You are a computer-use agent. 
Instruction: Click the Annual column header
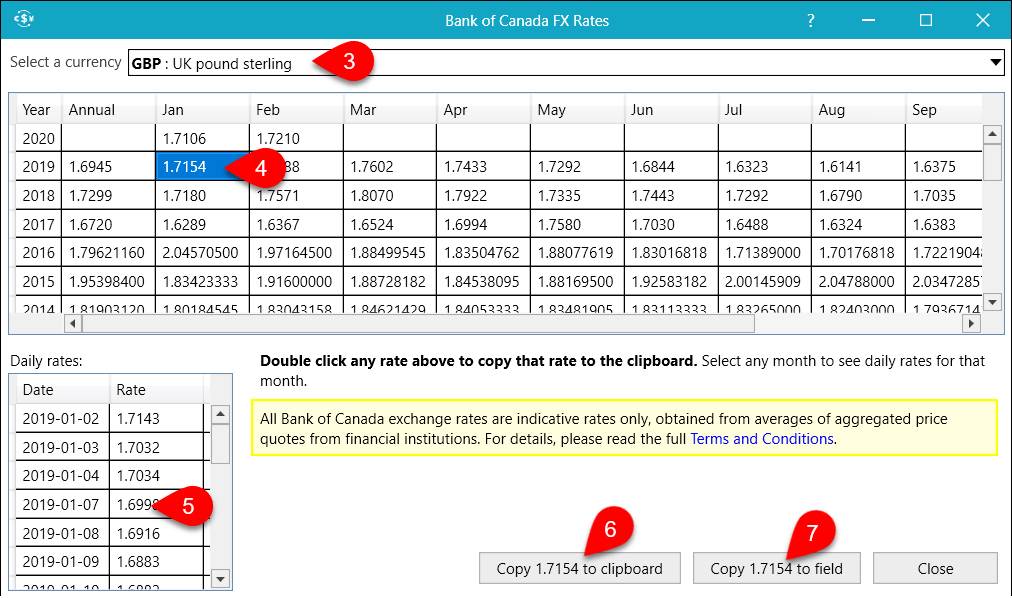point(108,110)
